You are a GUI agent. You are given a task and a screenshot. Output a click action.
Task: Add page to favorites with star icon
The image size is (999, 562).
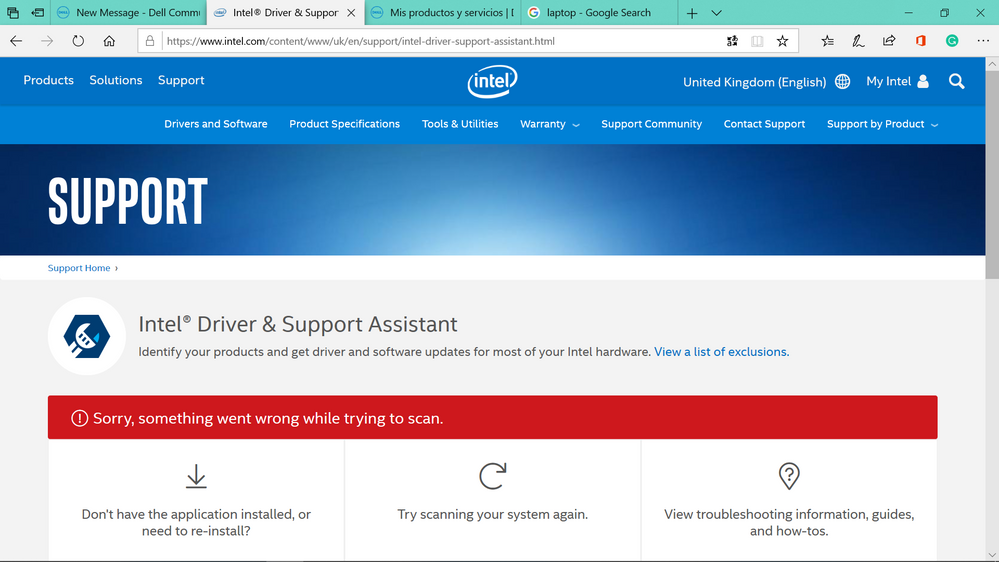coord(782,41)
